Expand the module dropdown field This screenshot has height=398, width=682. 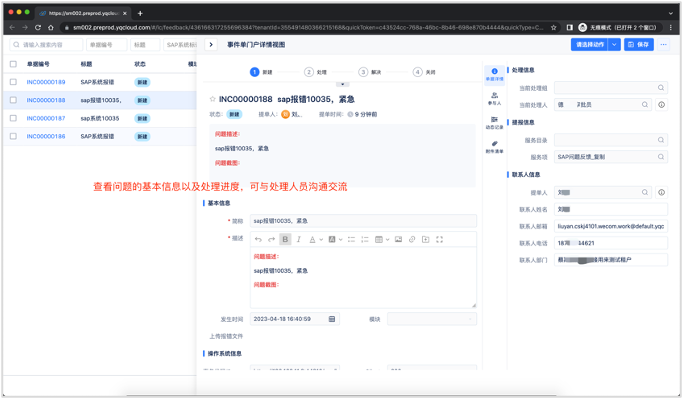(431, 319)
